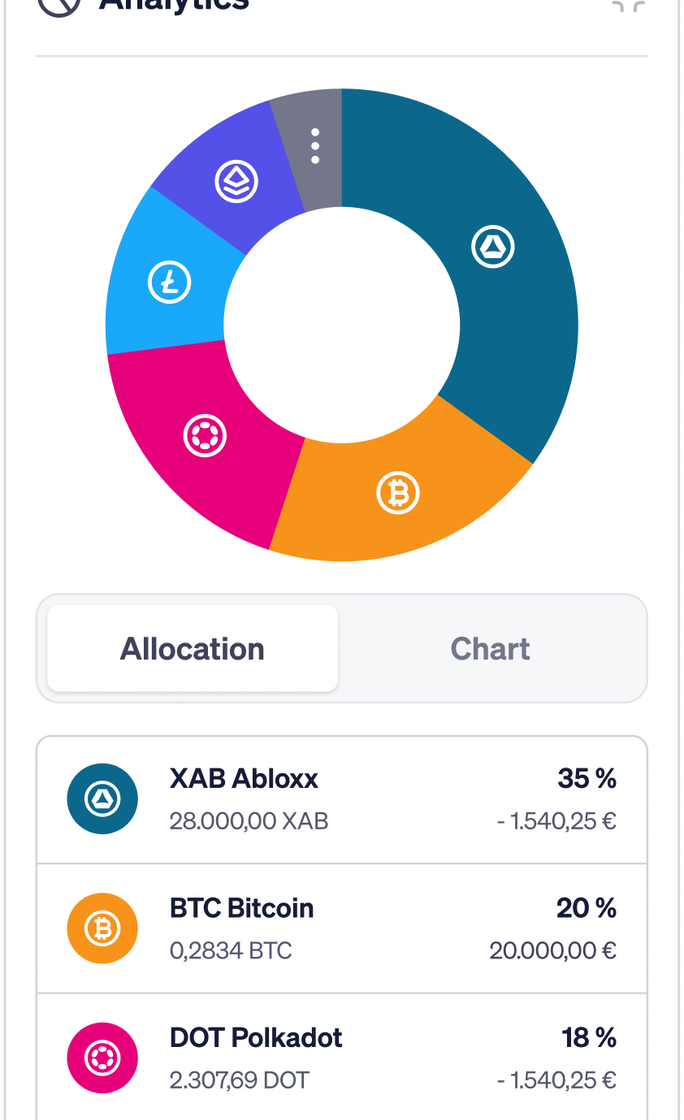Click the Bitcoin icon in the orange donut segment
This screenshot has width=684, height=1120.
coord(398,493)
